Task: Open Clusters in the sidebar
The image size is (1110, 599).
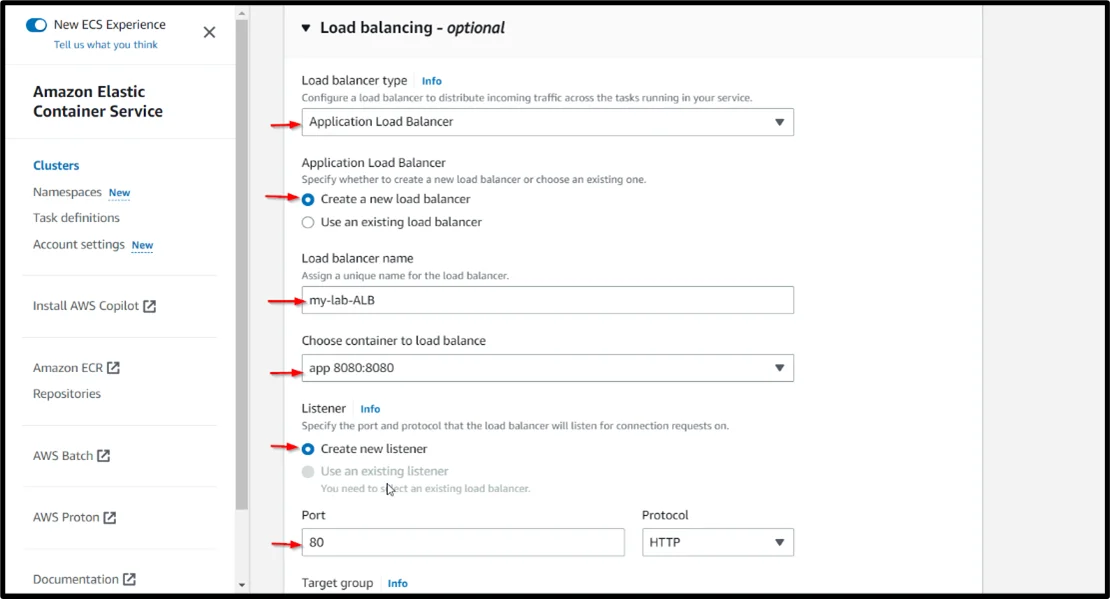Action: point(56,166)
